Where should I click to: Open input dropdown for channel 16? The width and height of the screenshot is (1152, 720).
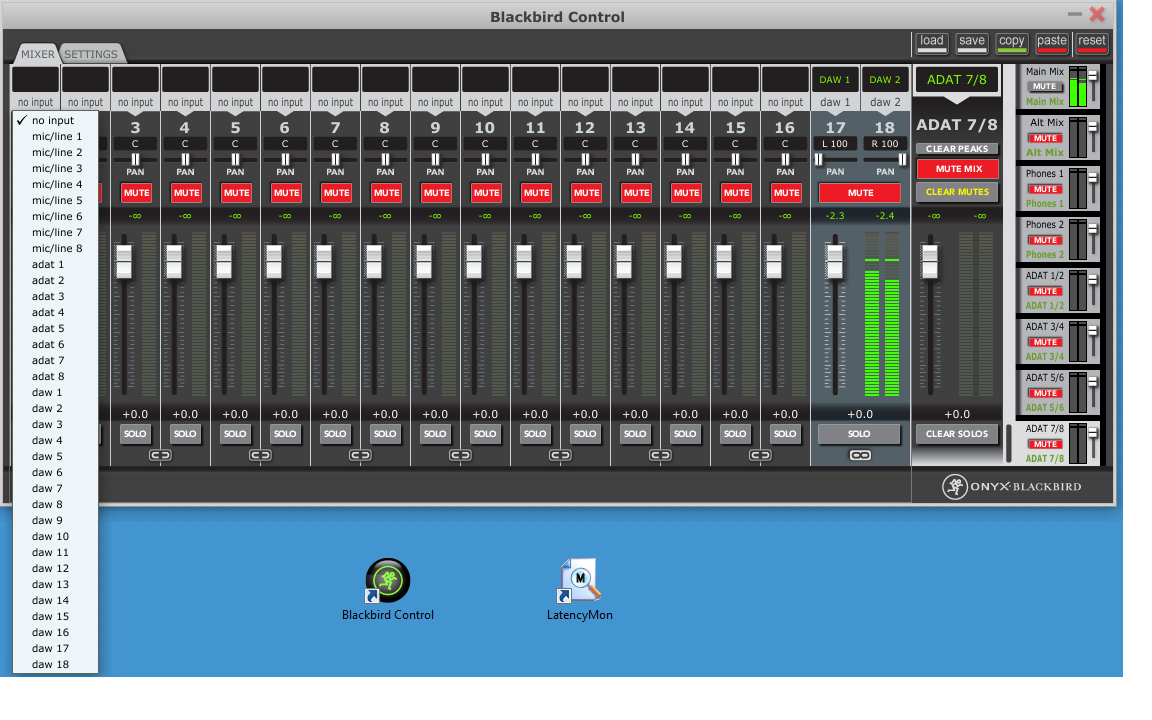(x=785, y=102)
